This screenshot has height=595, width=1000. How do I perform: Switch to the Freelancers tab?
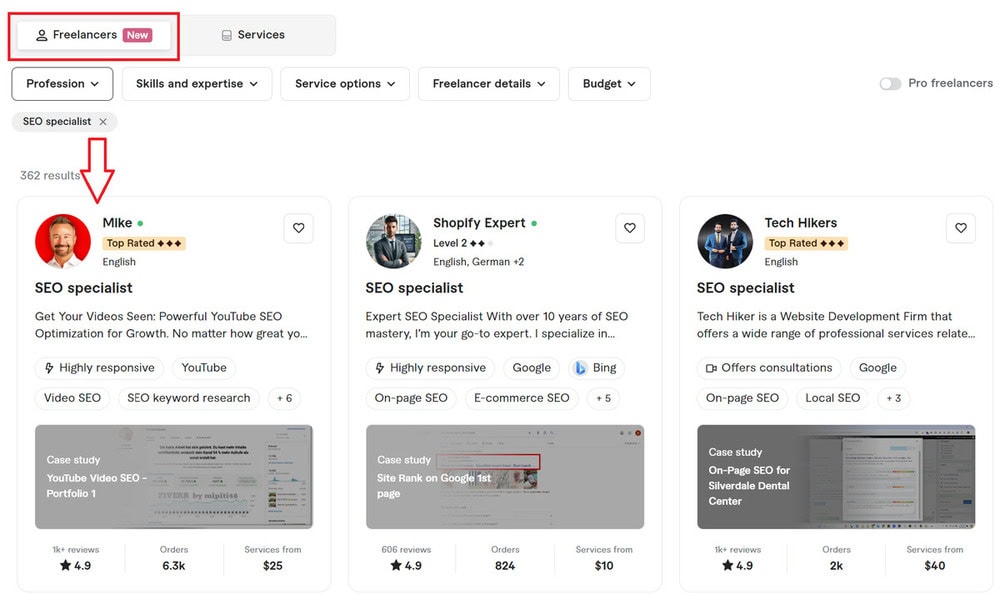[94, 35]
